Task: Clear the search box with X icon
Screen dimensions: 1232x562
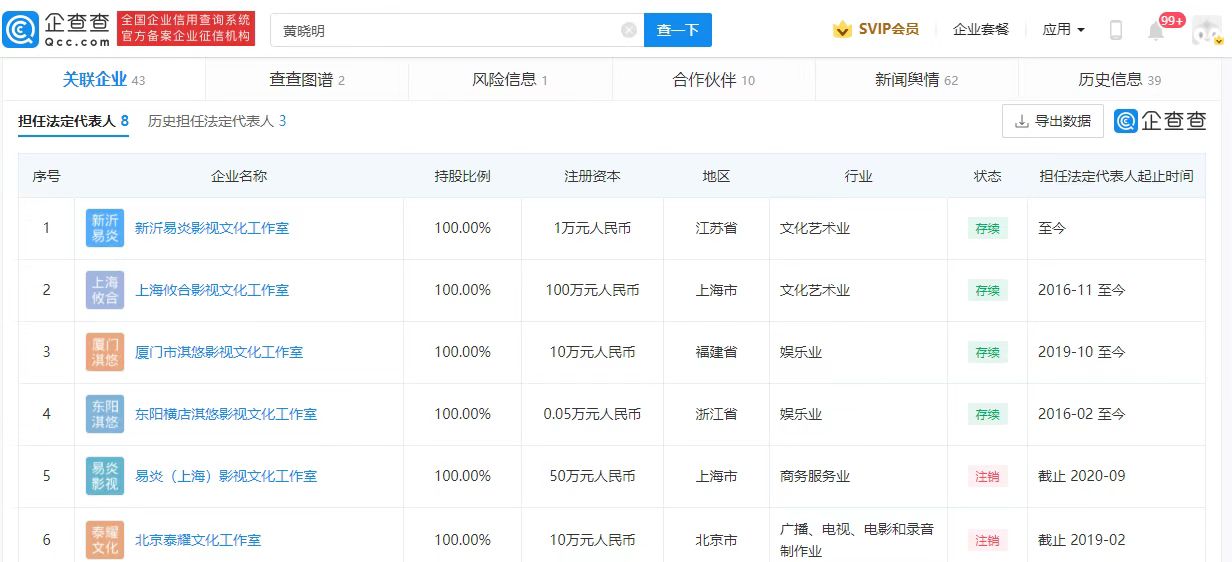Action: pyautogui.click(x=629, y=30)
